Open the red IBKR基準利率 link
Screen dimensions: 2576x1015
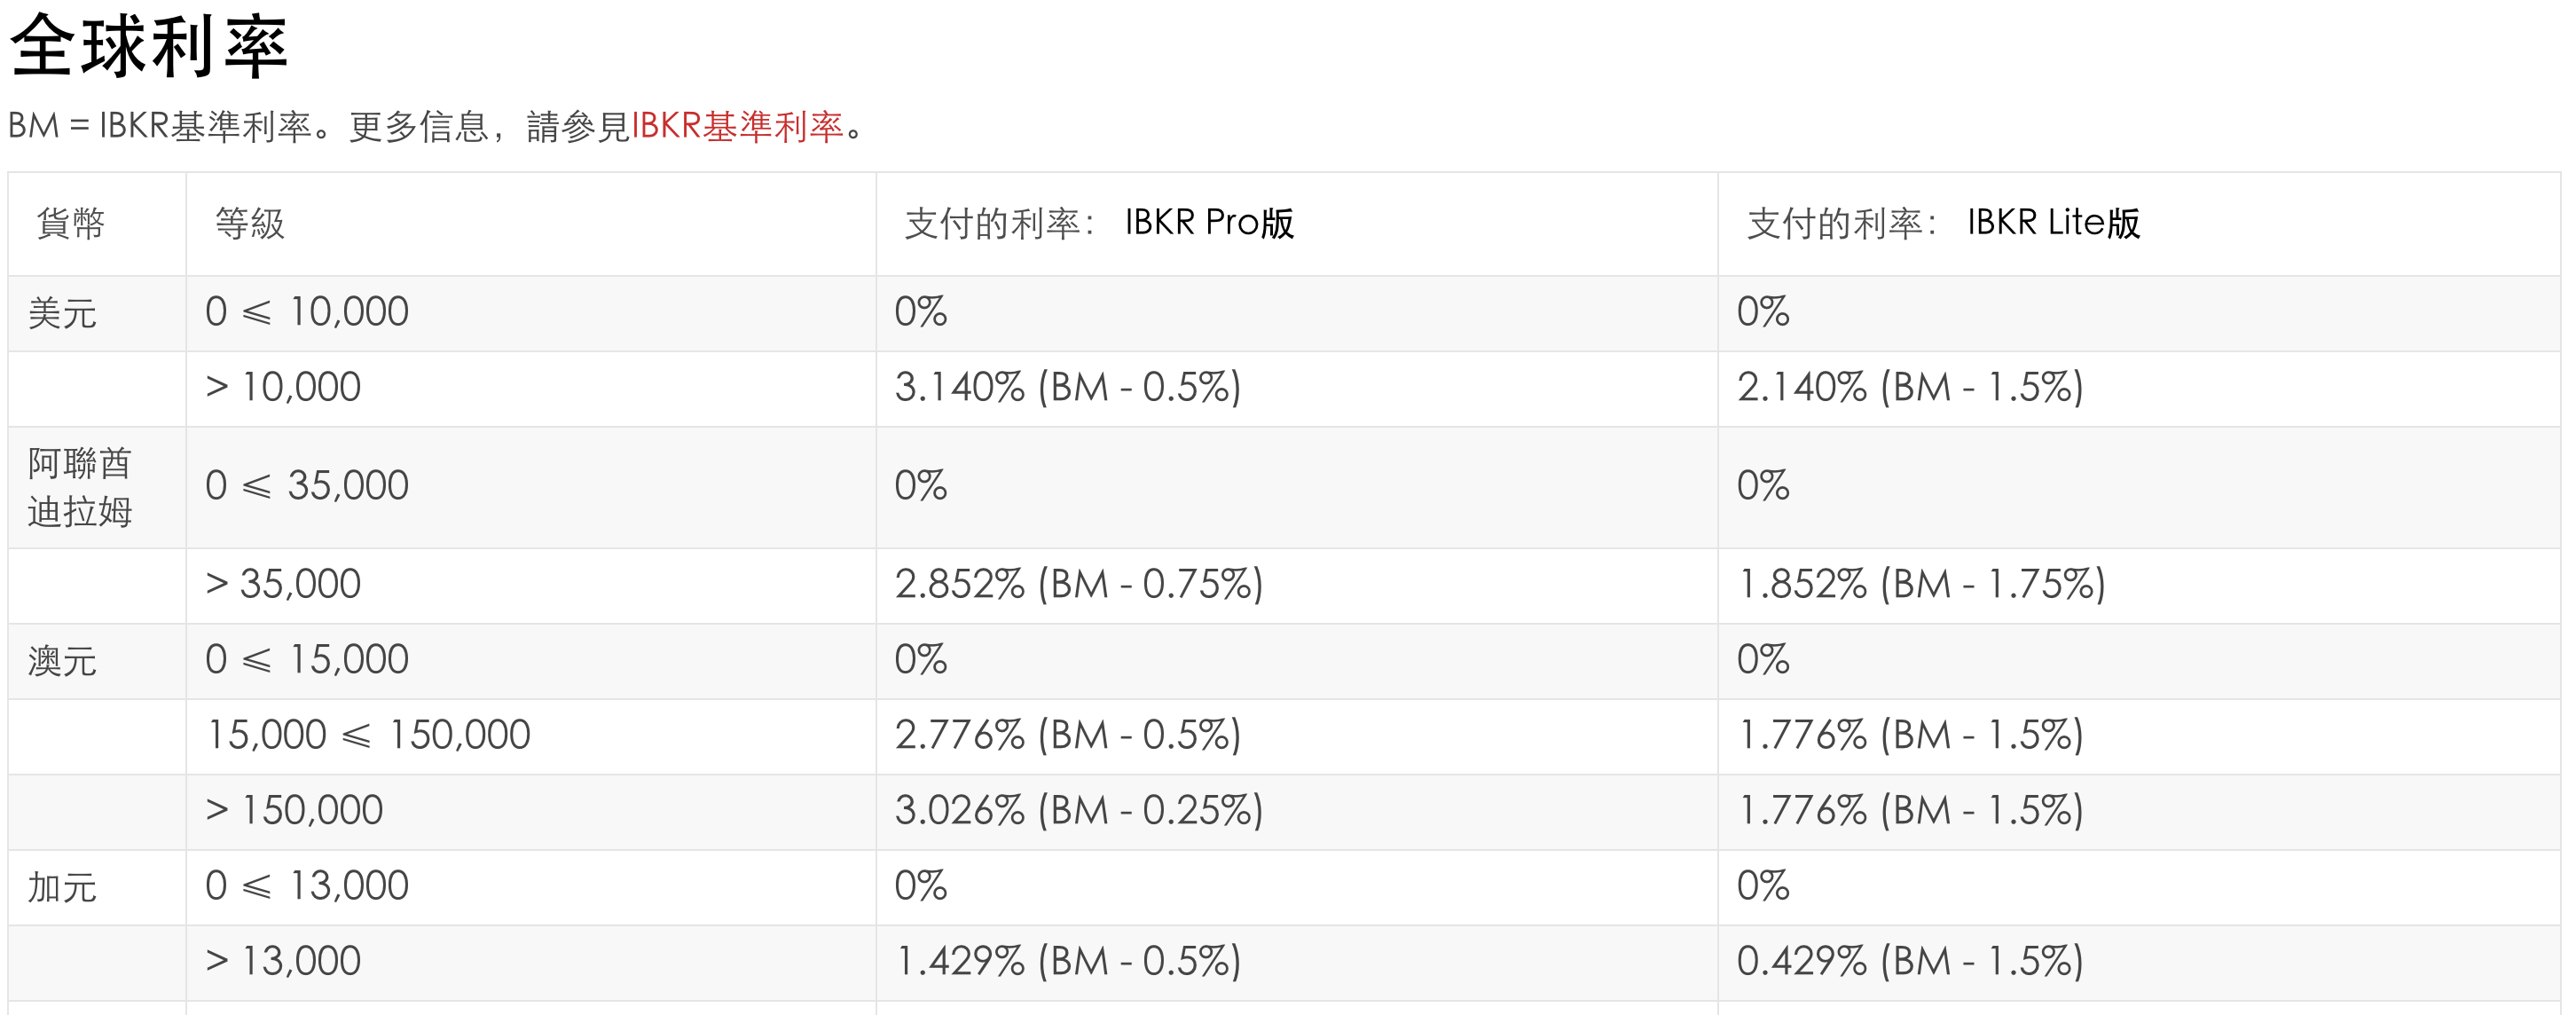pos(737,127)
